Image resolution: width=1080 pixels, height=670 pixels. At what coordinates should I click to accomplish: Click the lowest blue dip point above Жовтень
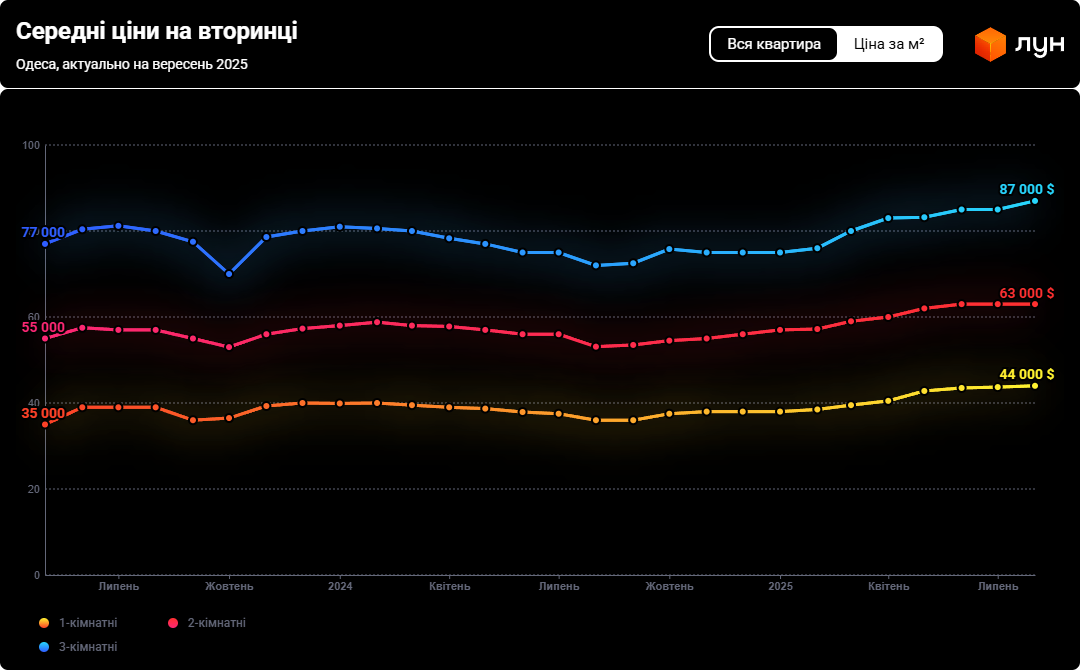coord(229,274)
